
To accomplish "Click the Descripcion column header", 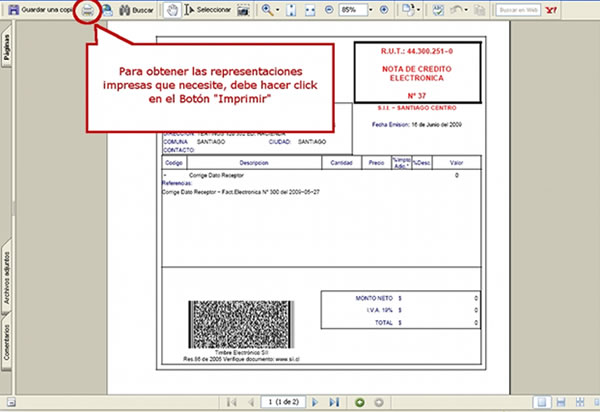I will click(254, 163).
